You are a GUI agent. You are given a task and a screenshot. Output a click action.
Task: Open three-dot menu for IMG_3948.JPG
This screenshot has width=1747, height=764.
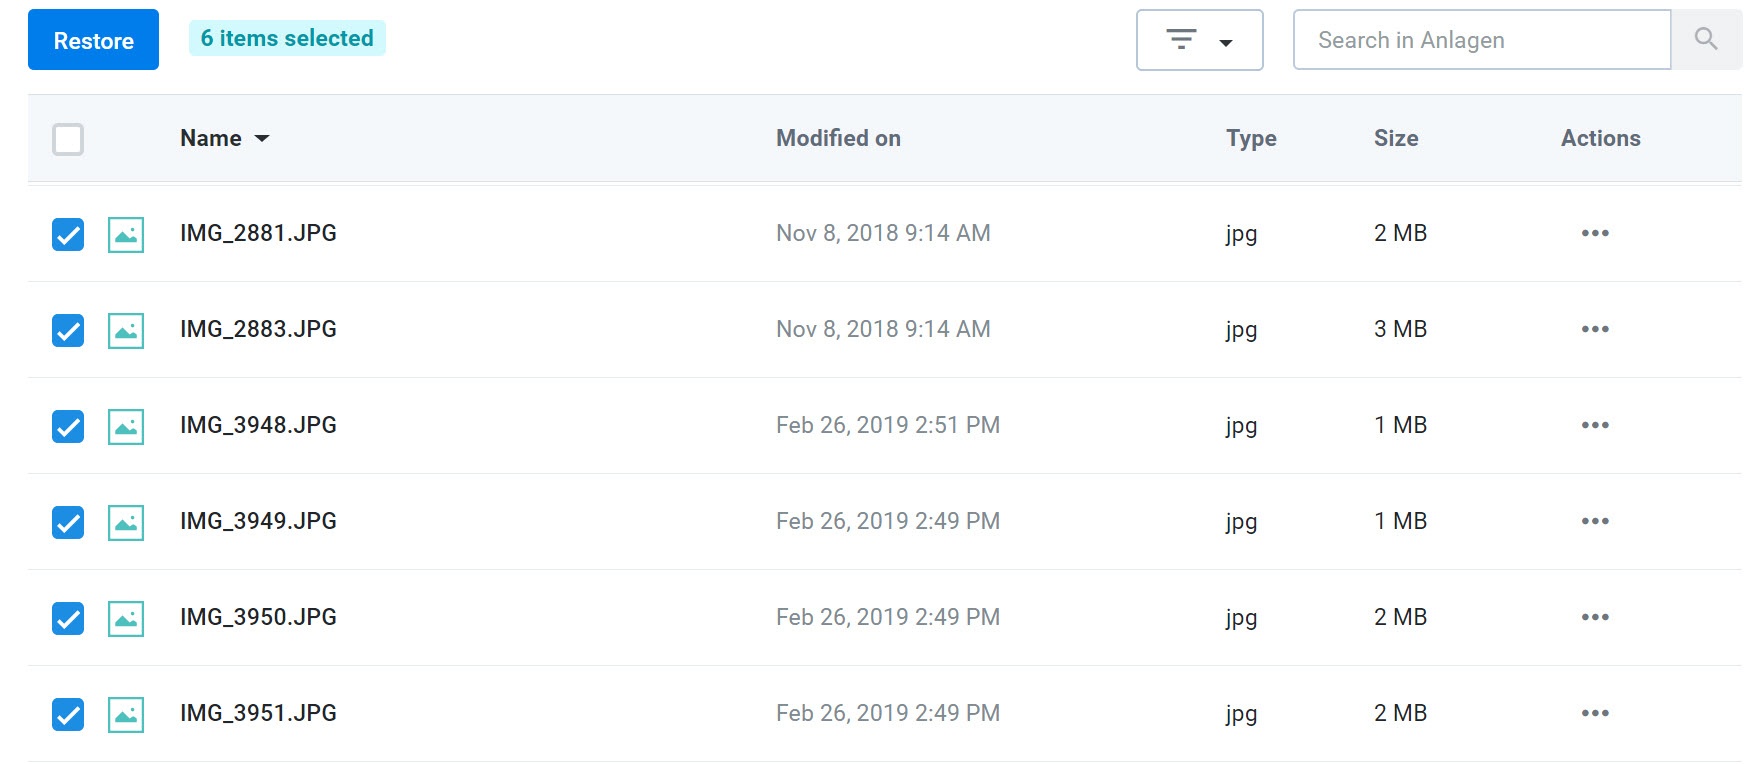click(x=1595, y=425)
